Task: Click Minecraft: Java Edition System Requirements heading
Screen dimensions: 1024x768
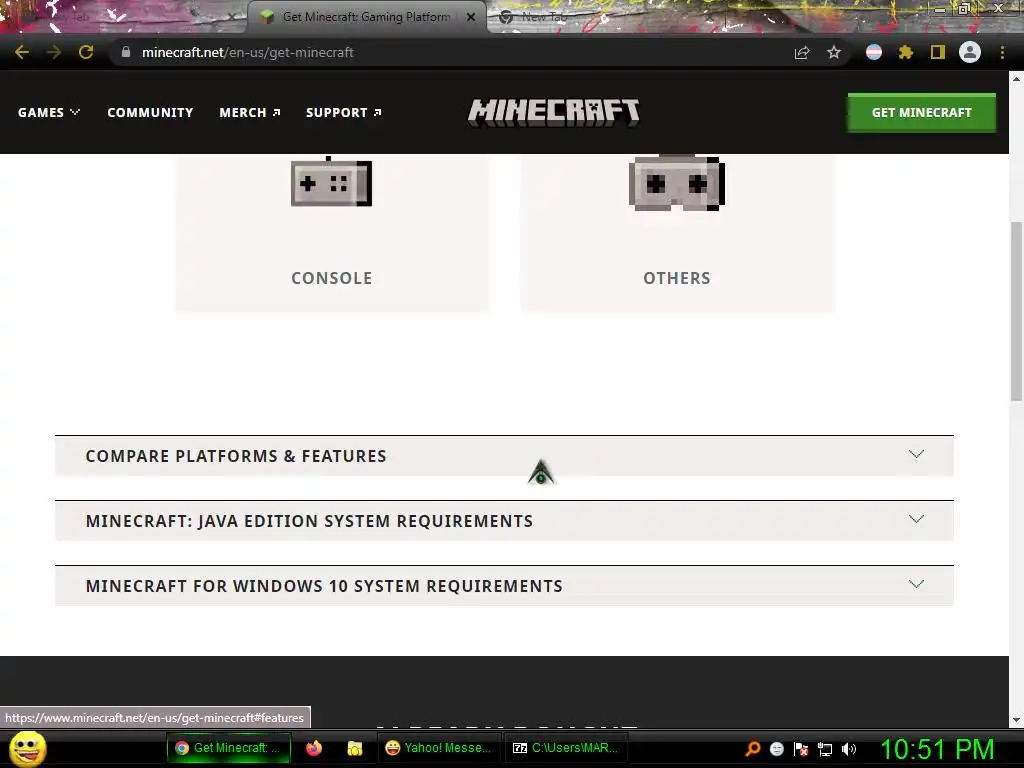Action: pos(309,521)
